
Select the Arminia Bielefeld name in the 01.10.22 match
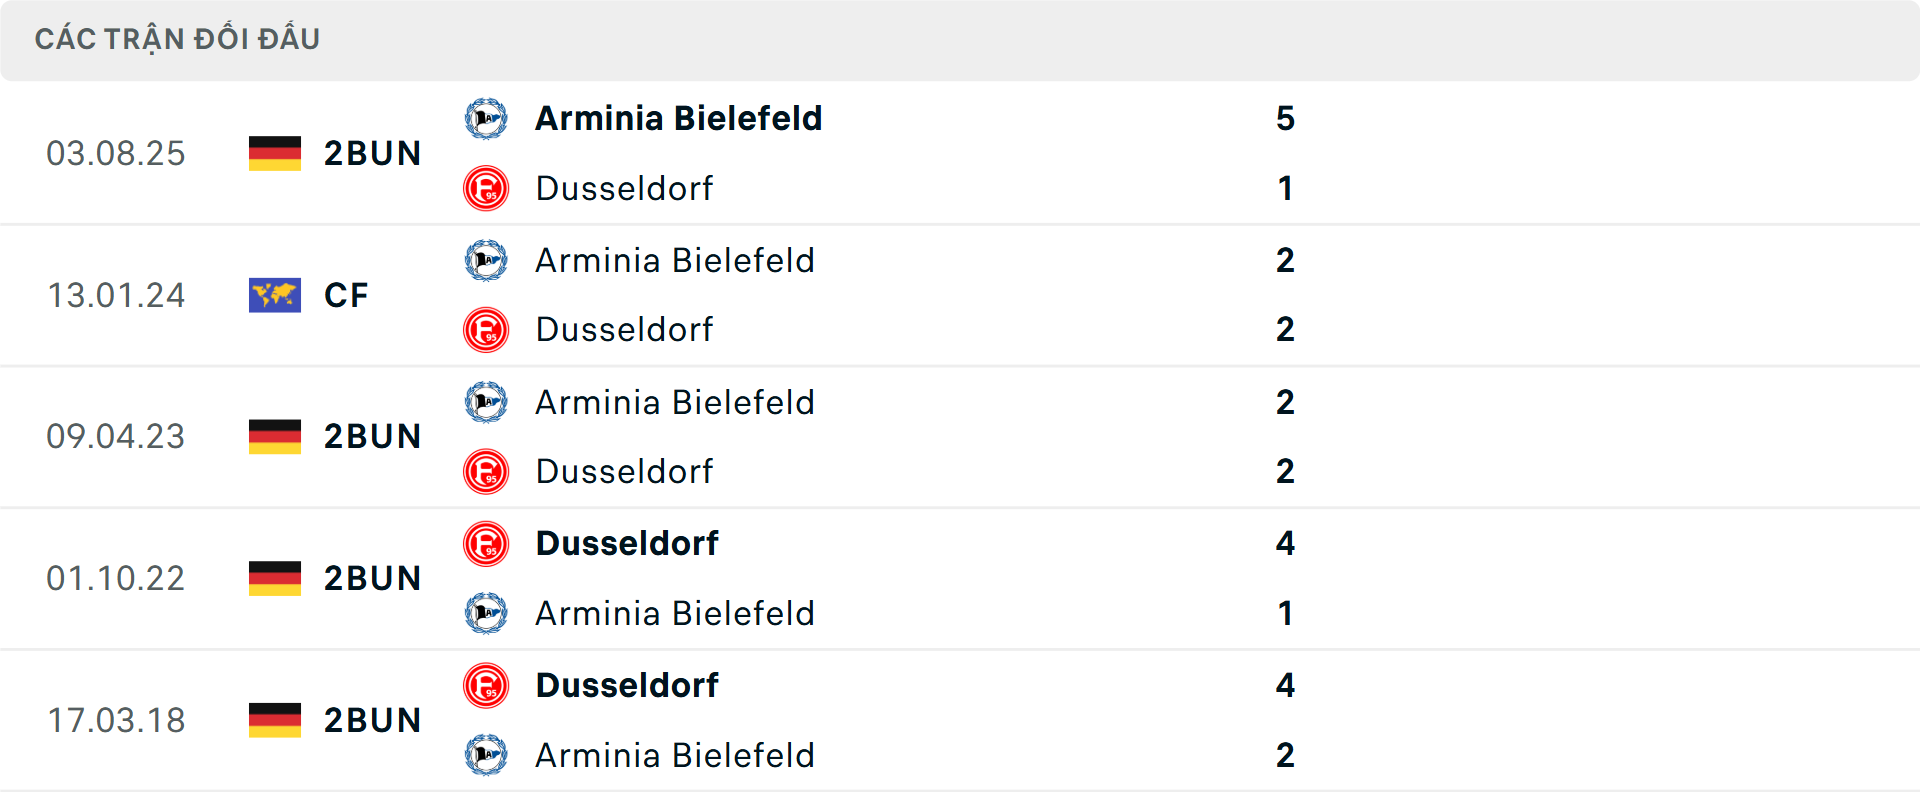click(x=675, y=614)
